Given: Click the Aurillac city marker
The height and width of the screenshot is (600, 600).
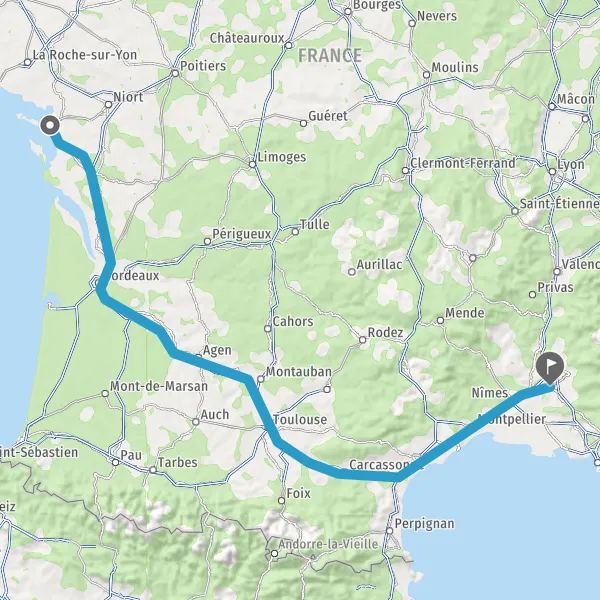Looking at the screenshot, I should (352, 272).
